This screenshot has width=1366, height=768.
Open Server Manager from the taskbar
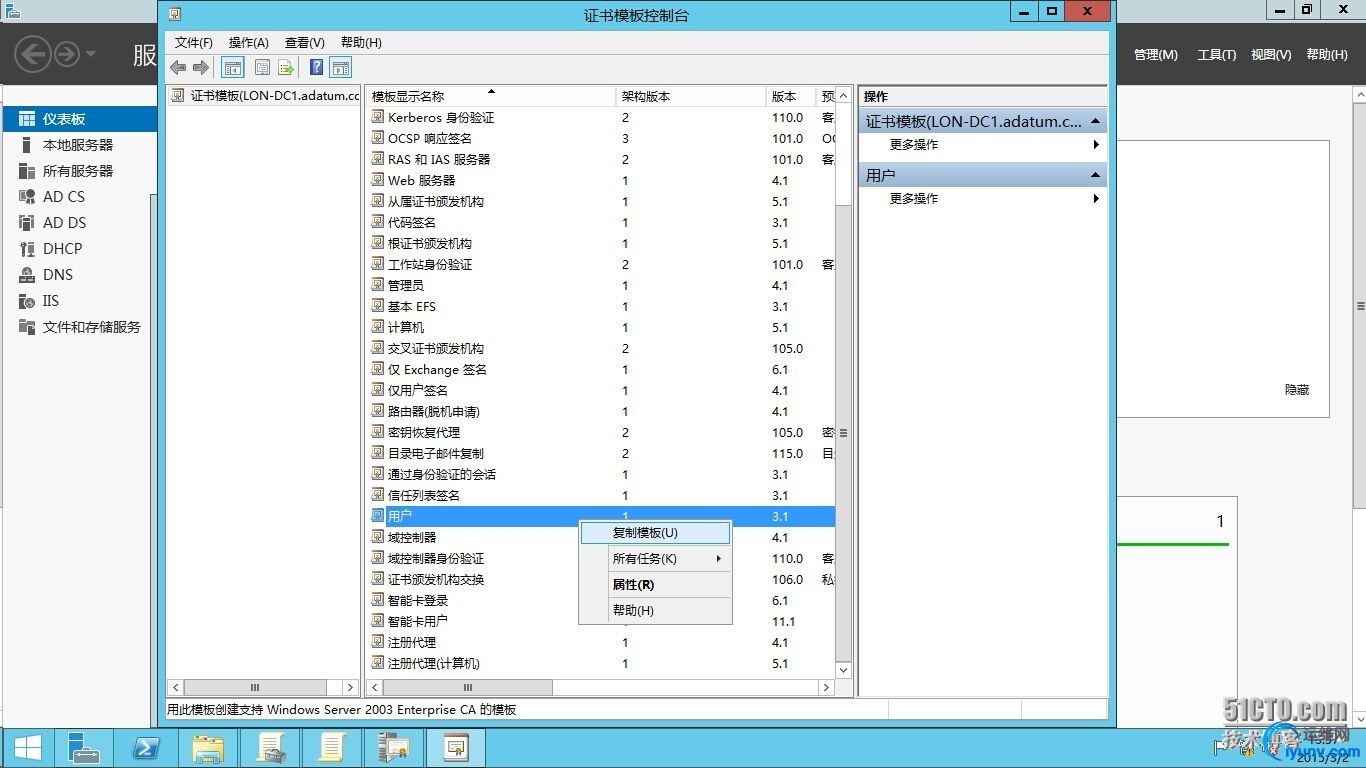(x=82, y=748)
